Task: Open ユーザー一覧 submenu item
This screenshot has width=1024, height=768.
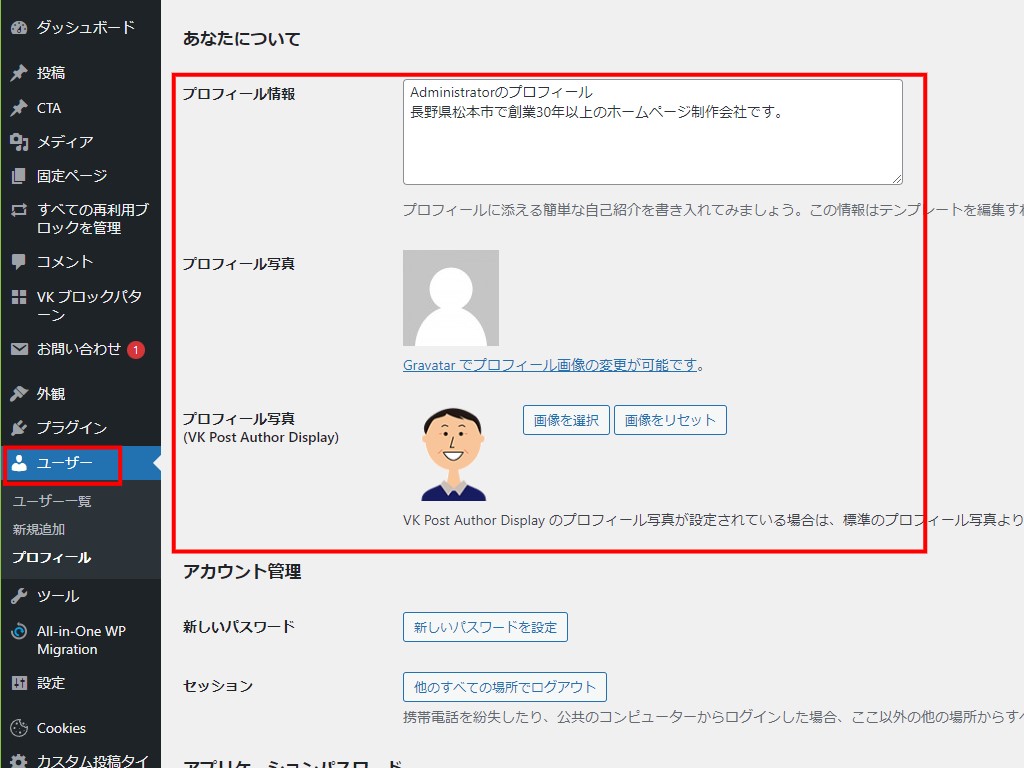Action: [x=52, y=501]
